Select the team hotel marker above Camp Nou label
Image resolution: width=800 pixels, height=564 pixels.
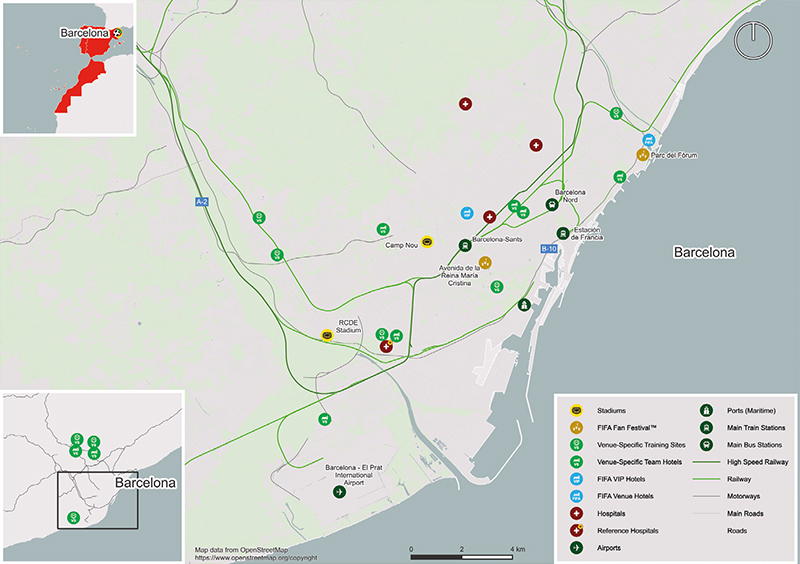tap(383, 229)
